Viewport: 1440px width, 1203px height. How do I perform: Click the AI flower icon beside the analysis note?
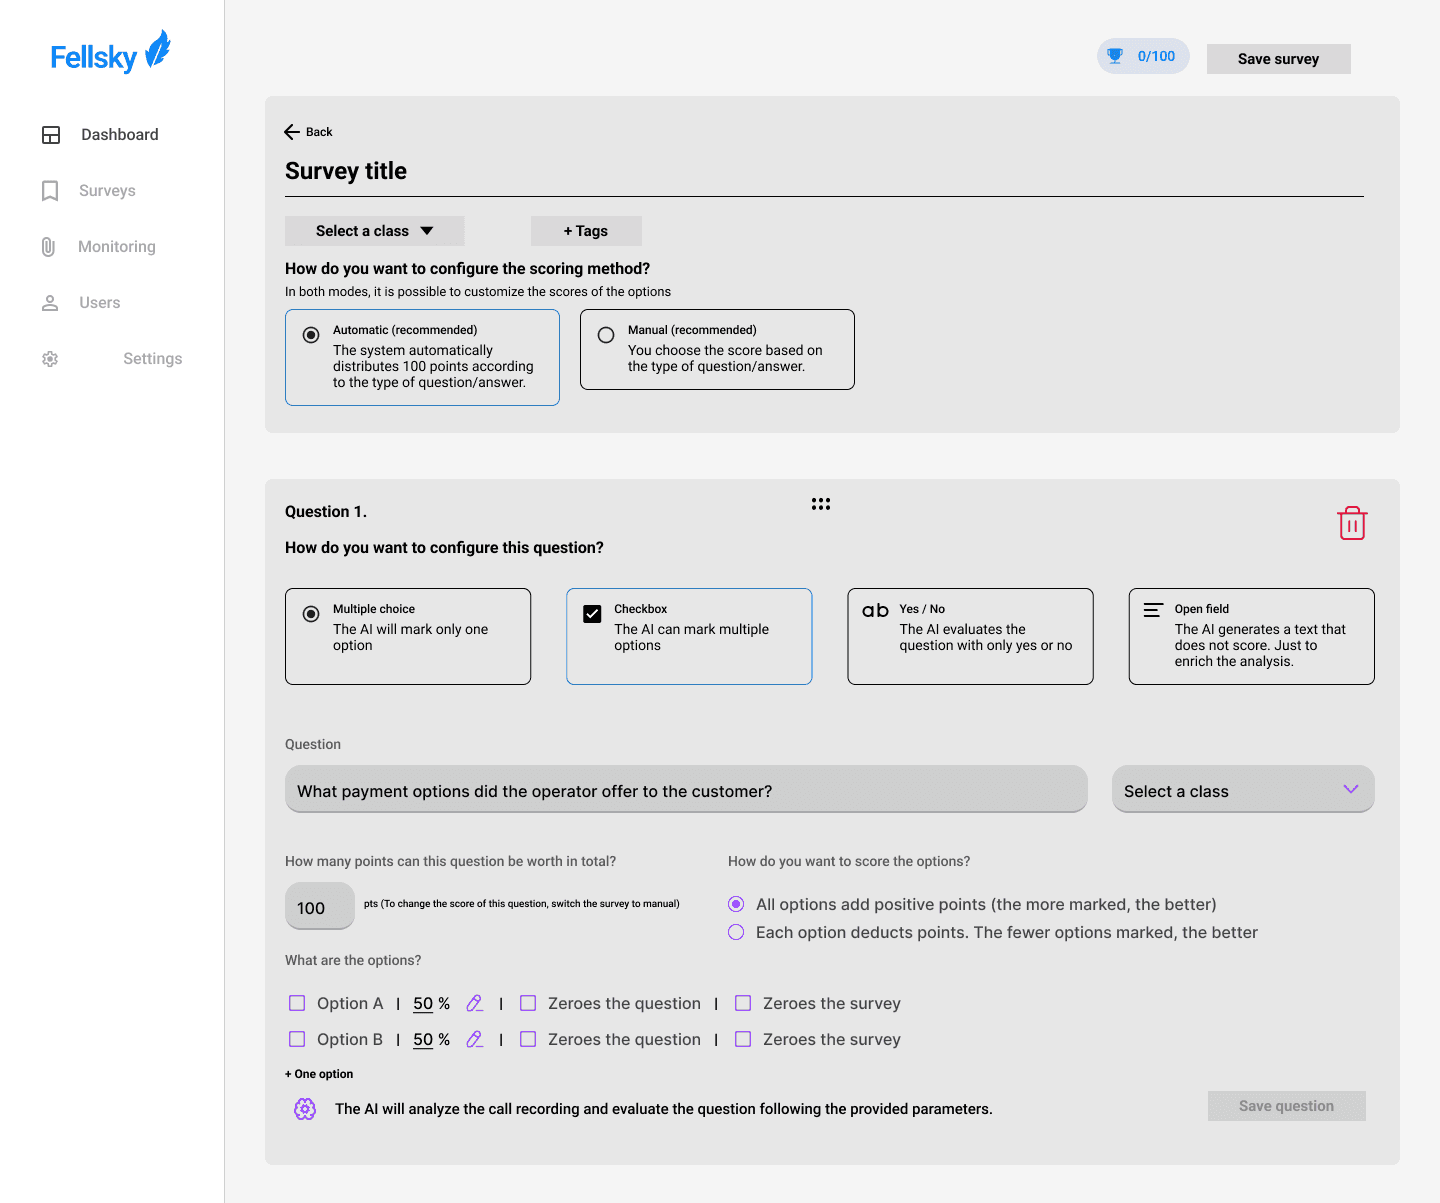tap(305, 1109)
